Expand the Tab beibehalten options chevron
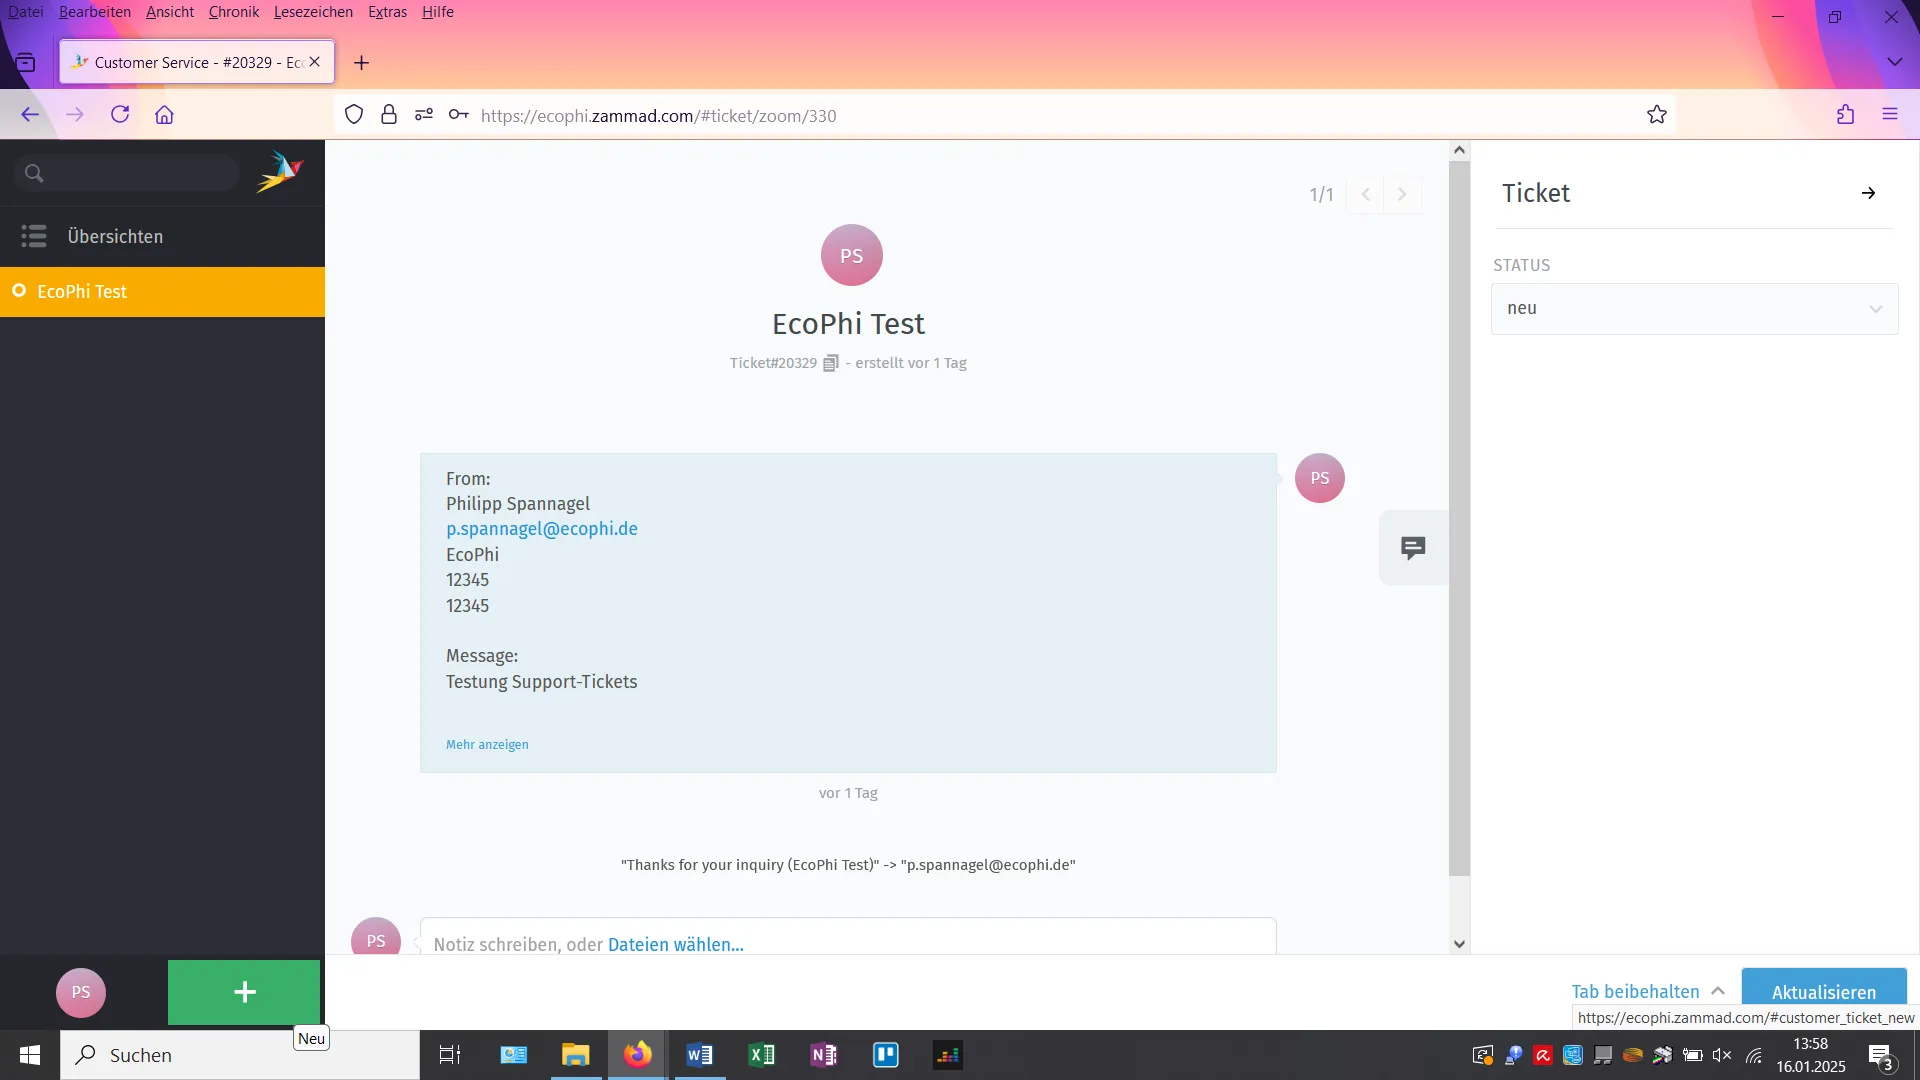Screen dimensions: 1920x1080 click(1718, 991)
